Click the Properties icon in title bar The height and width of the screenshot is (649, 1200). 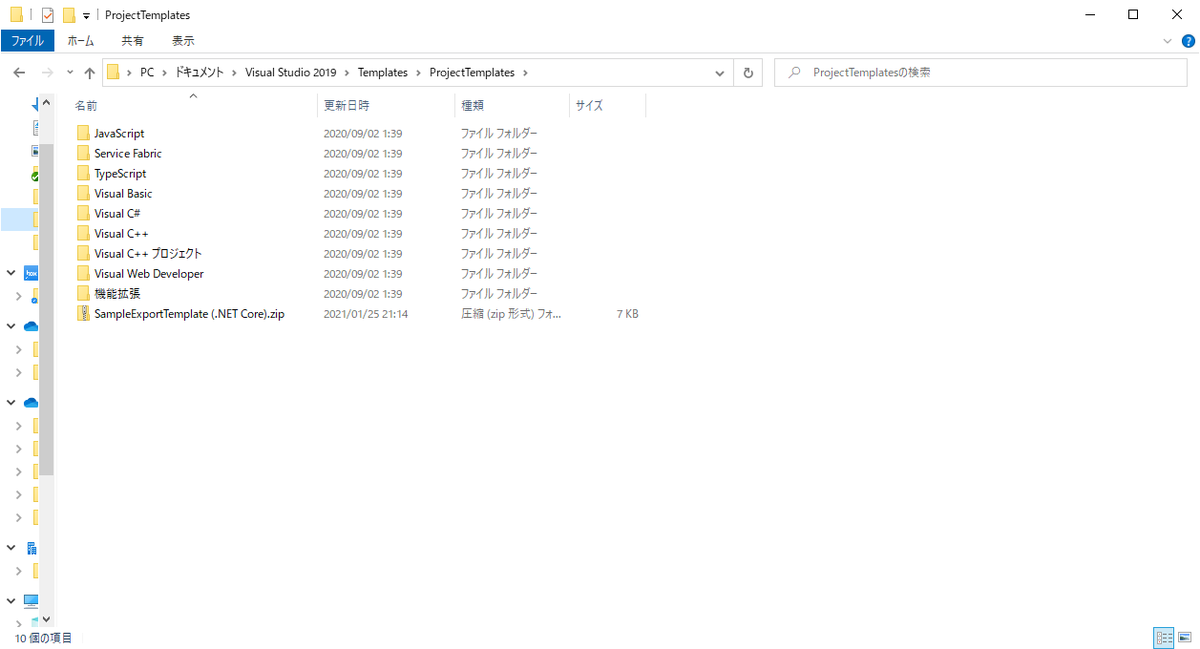pos(47,15)
